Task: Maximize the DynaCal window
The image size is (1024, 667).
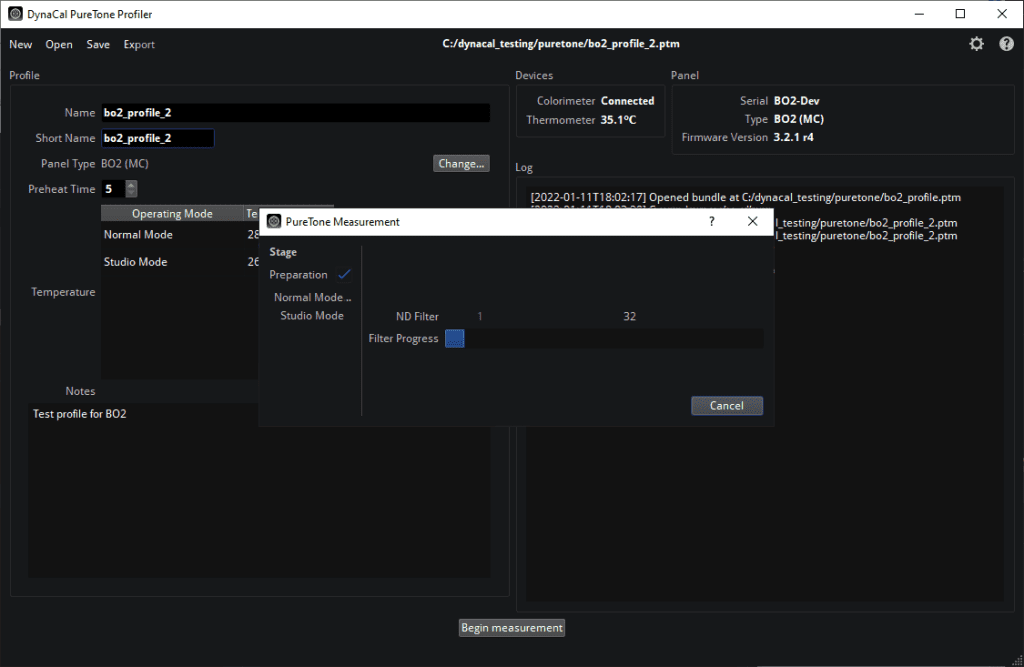Action: (x=960, y=14)
